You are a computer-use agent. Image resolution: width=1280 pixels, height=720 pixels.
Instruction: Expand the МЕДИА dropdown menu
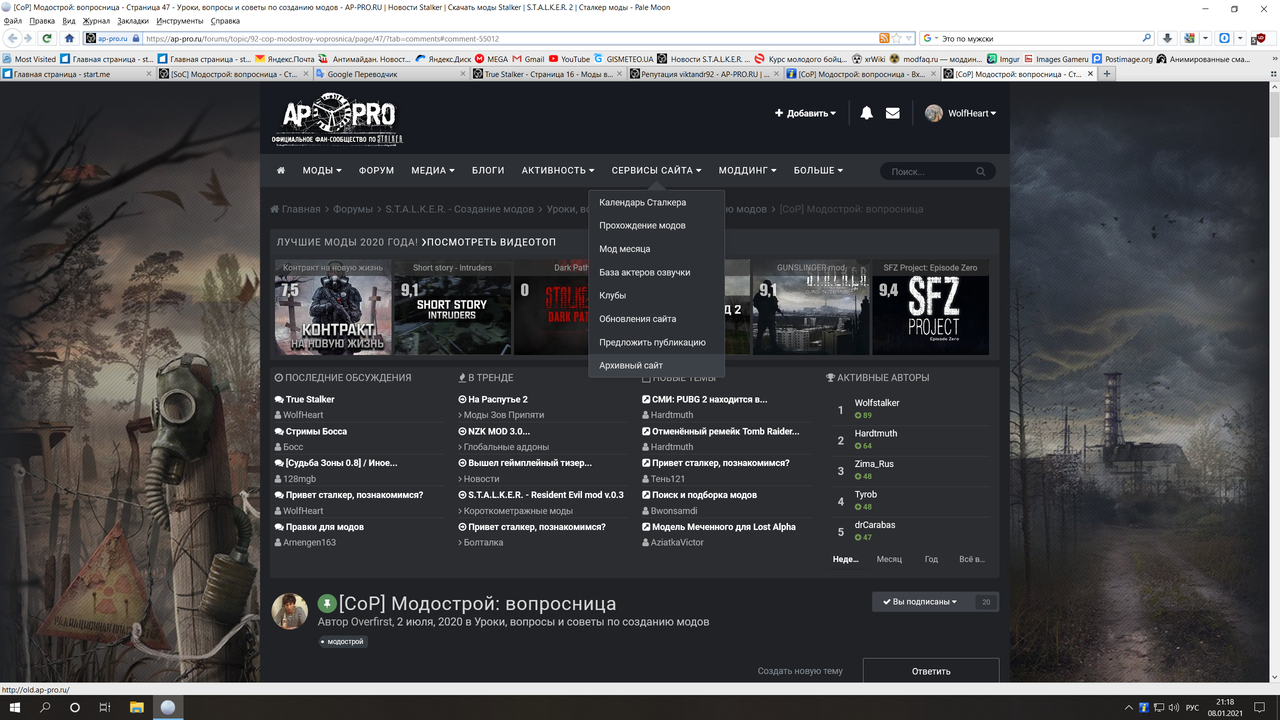click(433, 171)
